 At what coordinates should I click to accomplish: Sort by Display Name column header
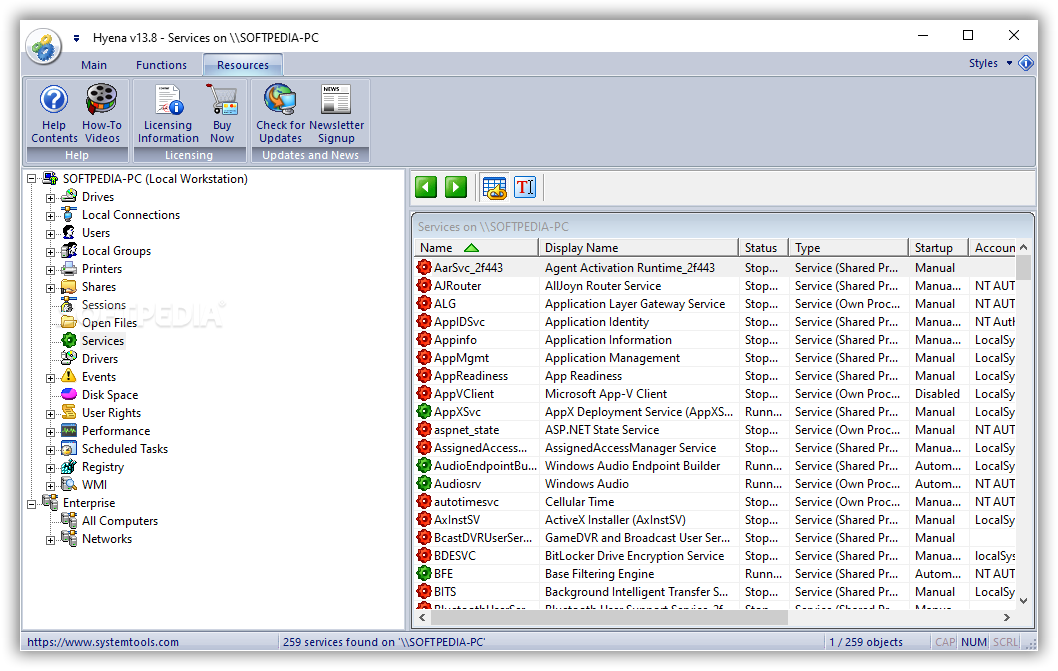(638, 248)
